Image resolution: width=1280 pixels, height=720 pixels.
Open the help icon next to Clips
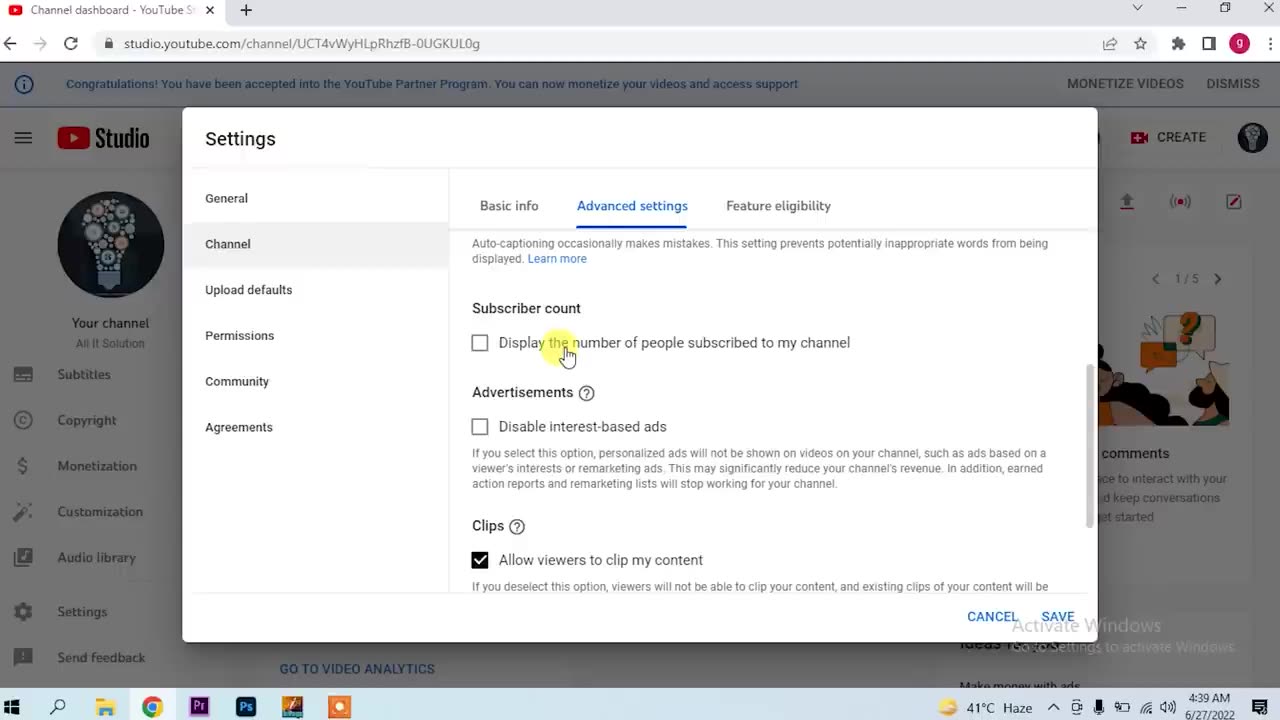click(x=516, y=526)
